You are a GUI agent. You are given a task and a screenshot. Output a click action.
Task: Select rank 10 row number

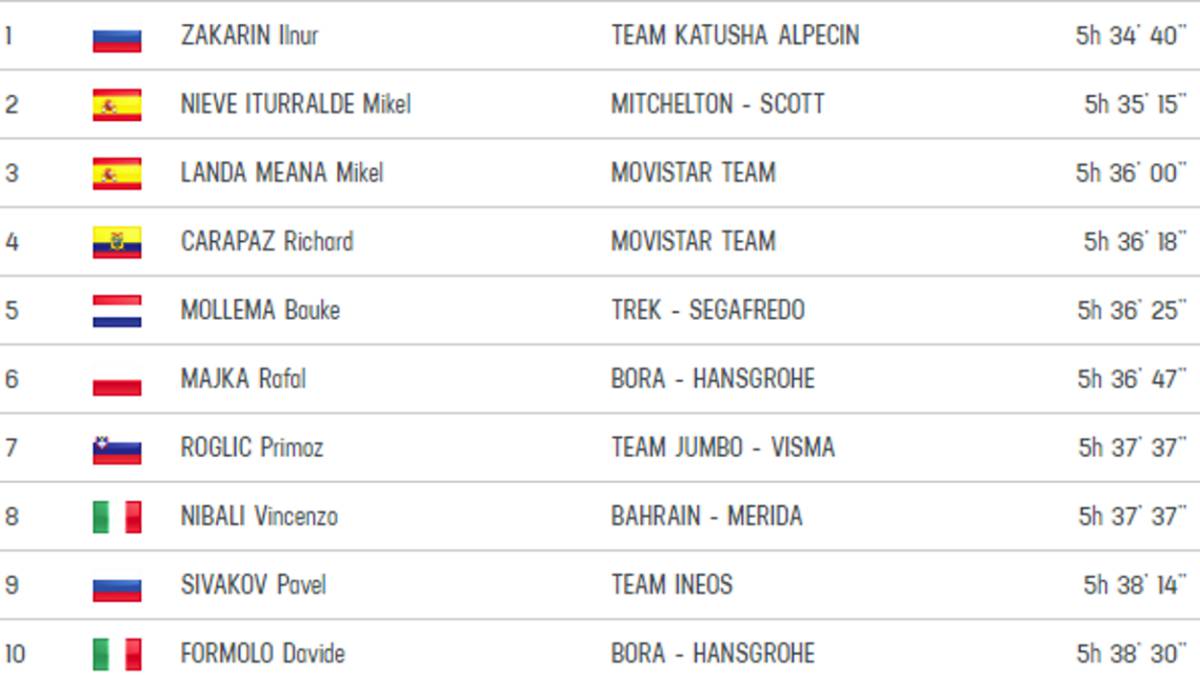14,654
